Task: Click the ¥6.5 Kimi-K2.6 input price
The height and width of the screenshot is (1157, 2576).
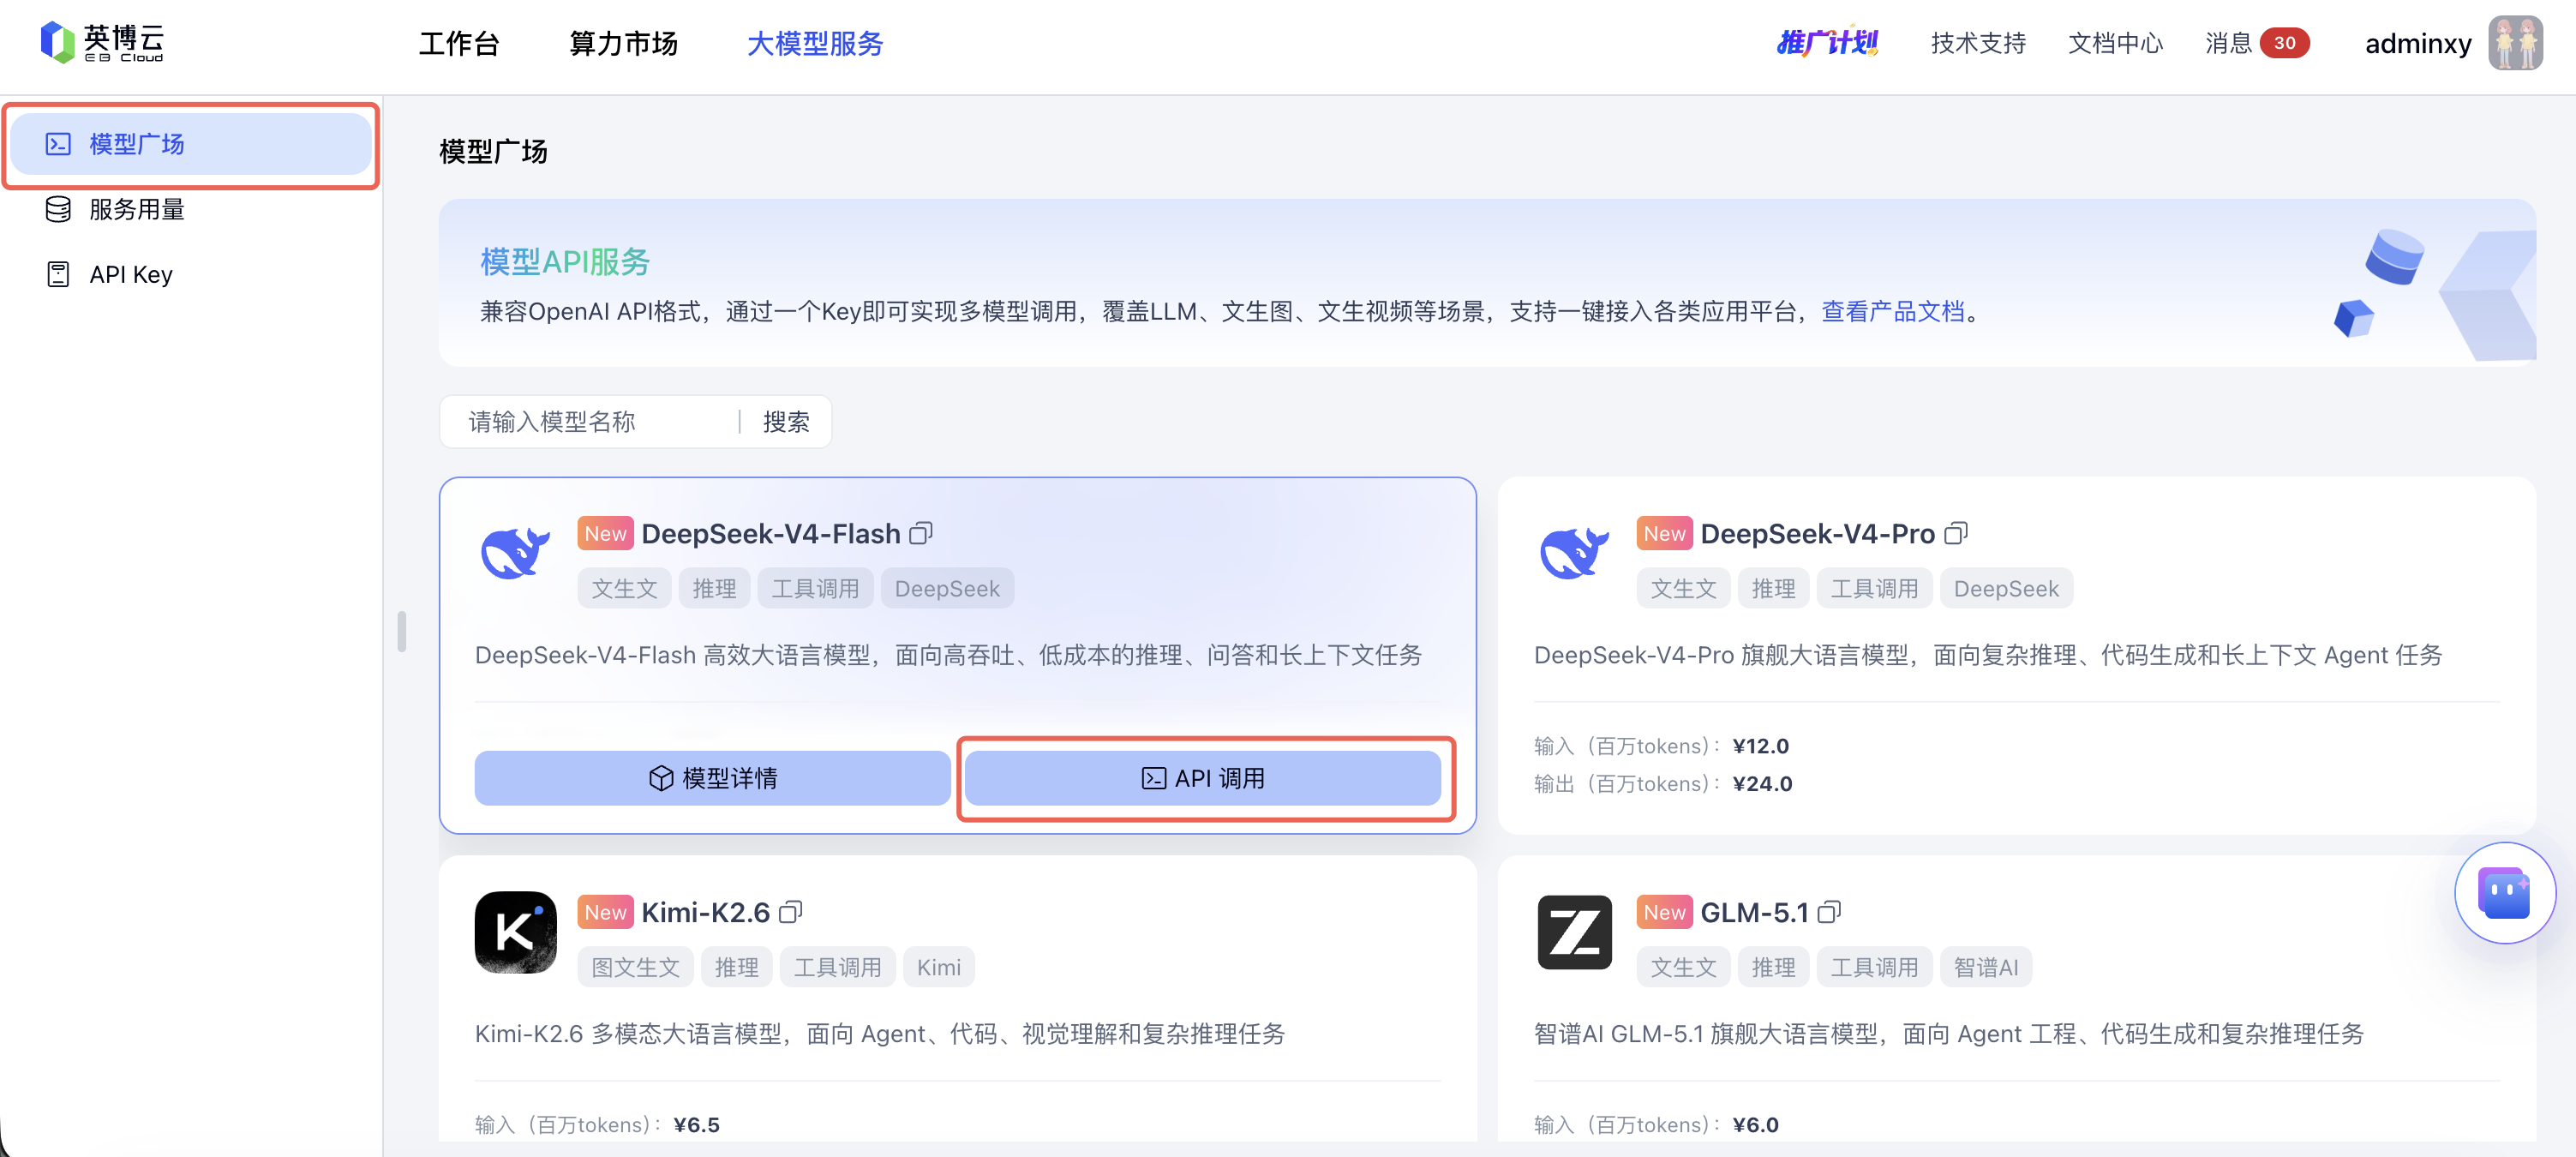Action: (696, 1125)
